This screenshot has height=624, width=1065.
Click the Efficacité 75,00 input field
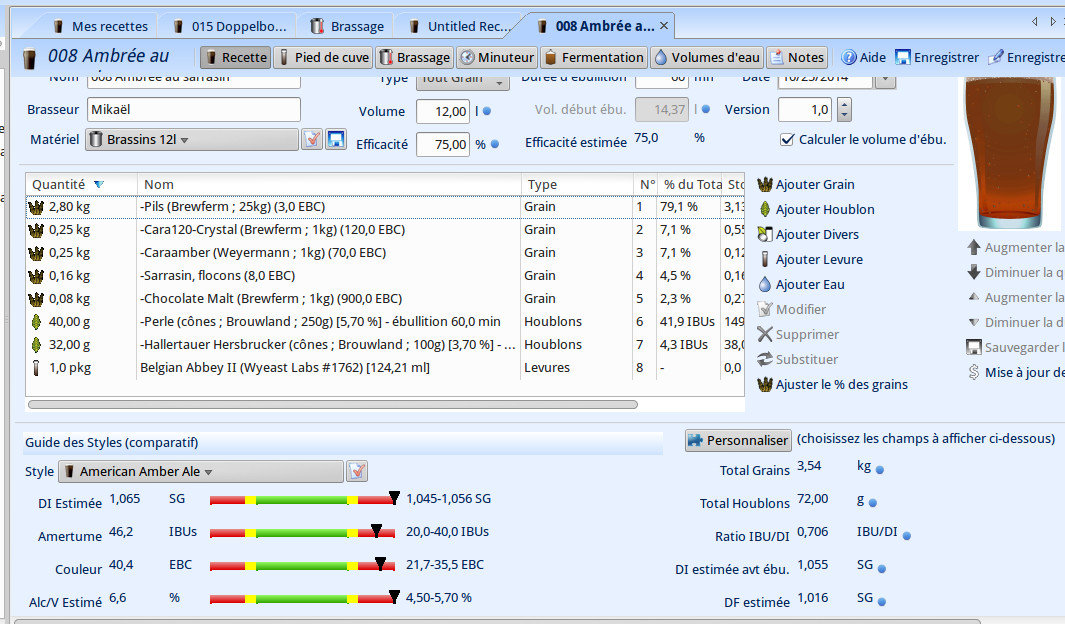coord(443,145)
